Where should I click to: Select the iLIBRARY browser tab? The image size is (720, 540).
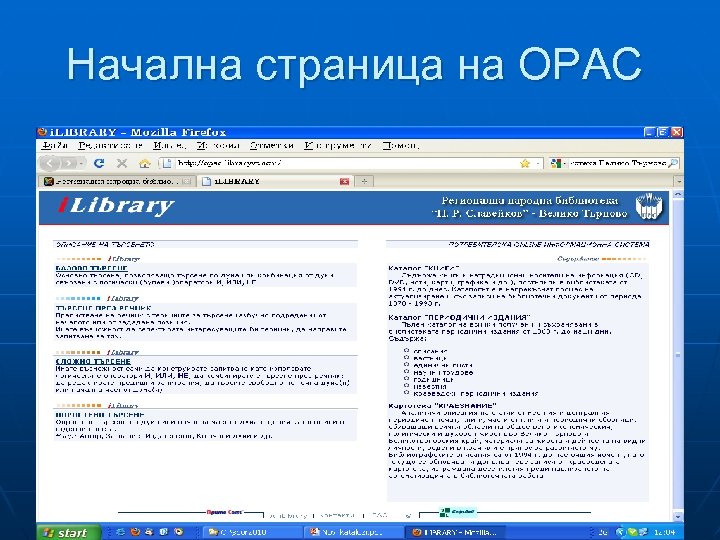pos(276,181)
